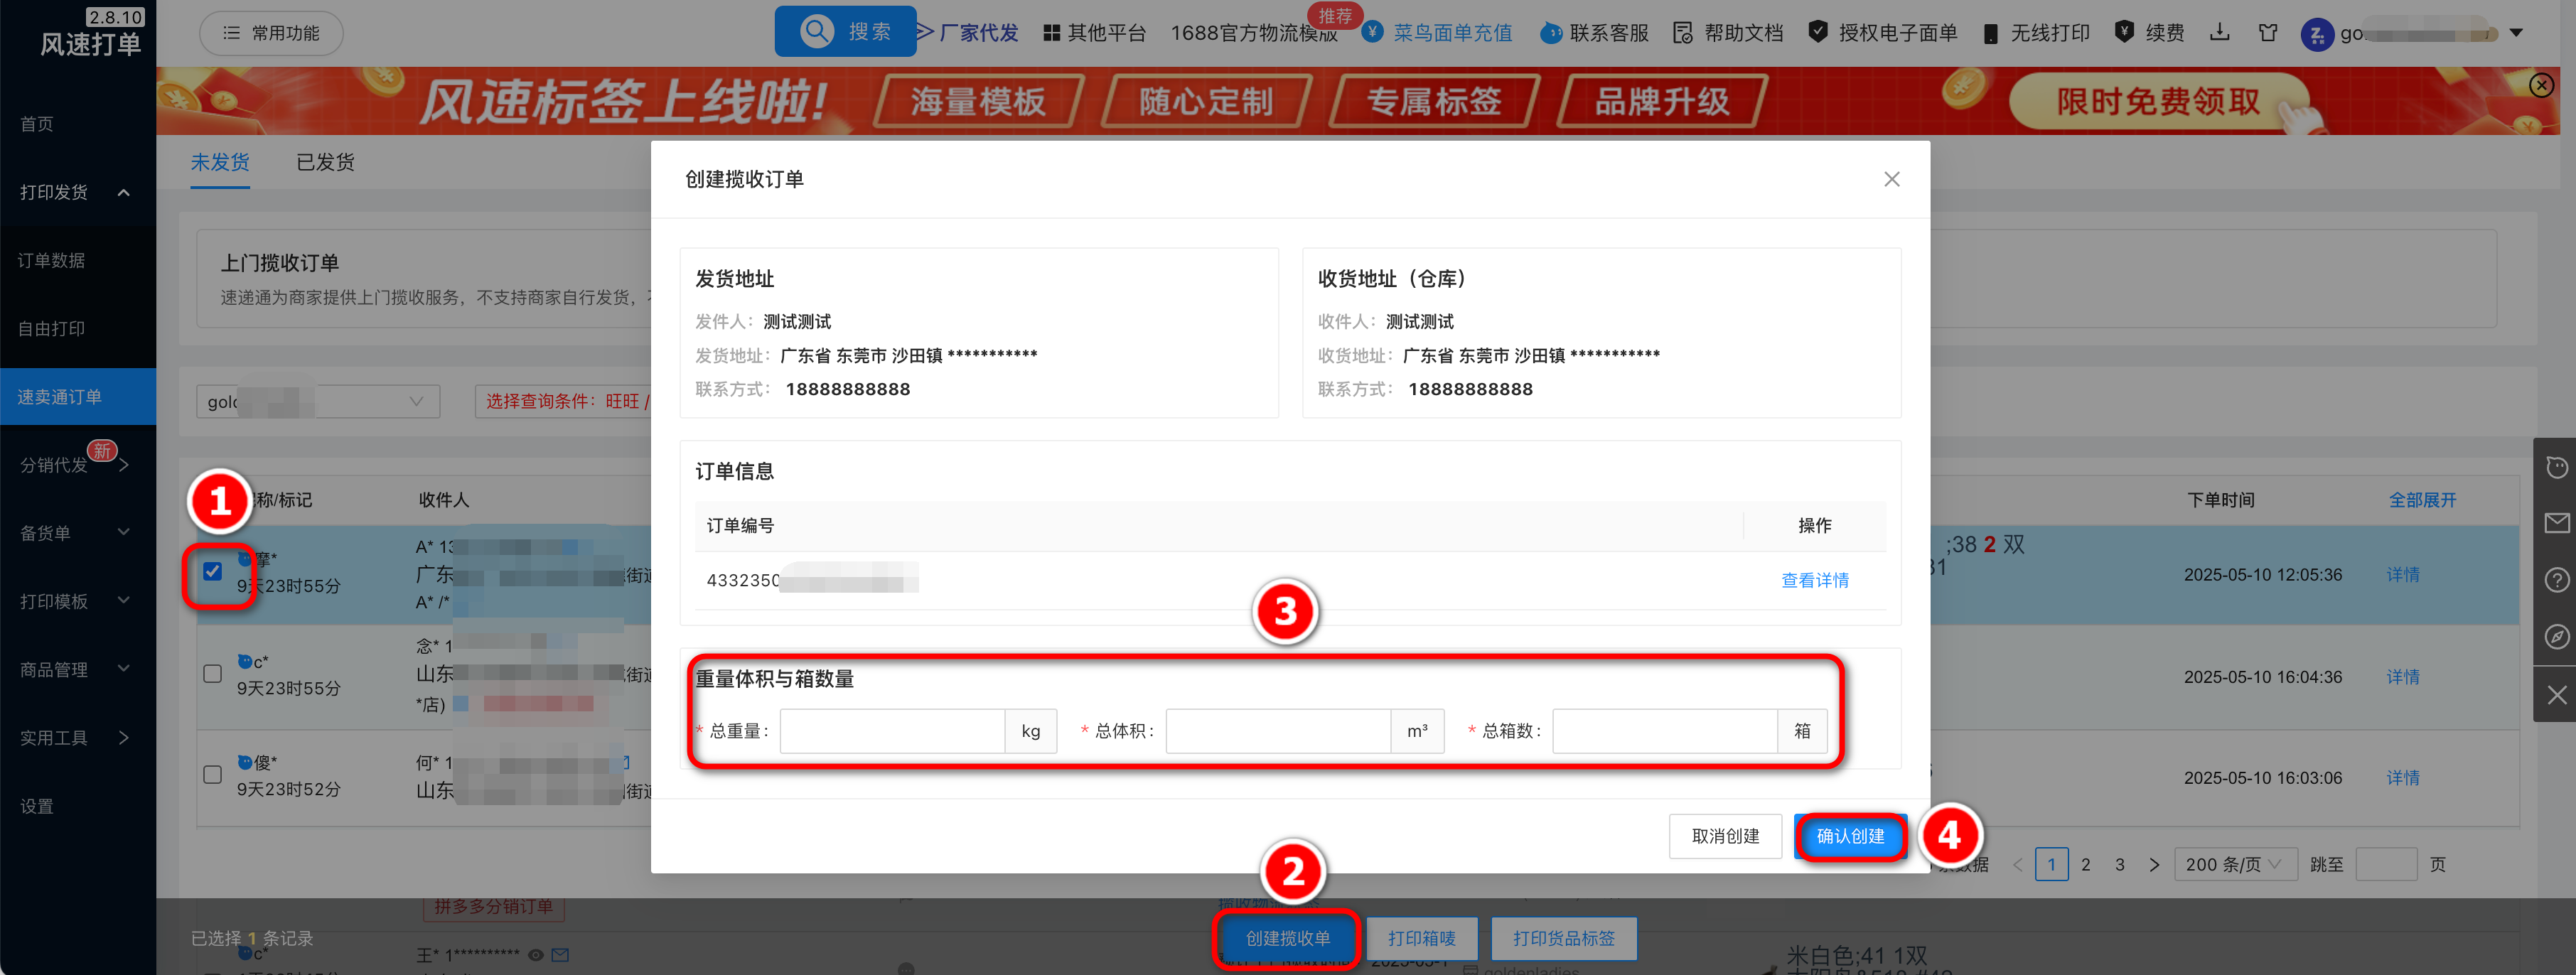Screen dimensions: 2576x975
Task: Click the search magnifier button
Action: 845,31
